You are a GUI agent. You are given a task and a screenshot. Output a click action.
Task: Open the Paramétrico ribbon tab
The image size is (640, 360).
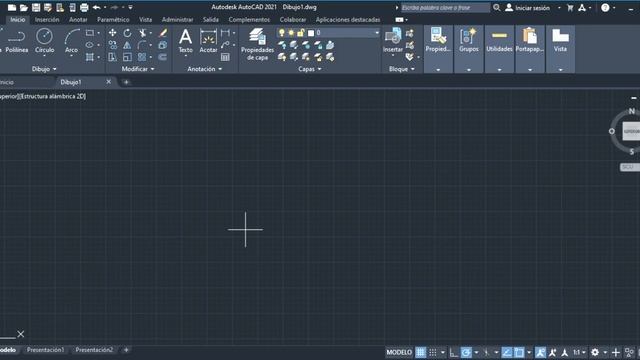(x=113, y=20)
